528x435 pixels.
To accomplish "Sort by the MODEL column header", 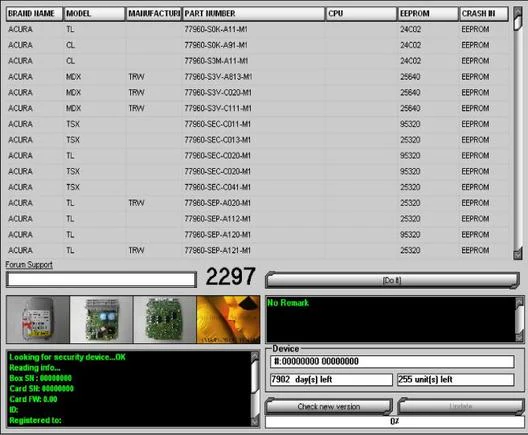I will pos(94,13).
